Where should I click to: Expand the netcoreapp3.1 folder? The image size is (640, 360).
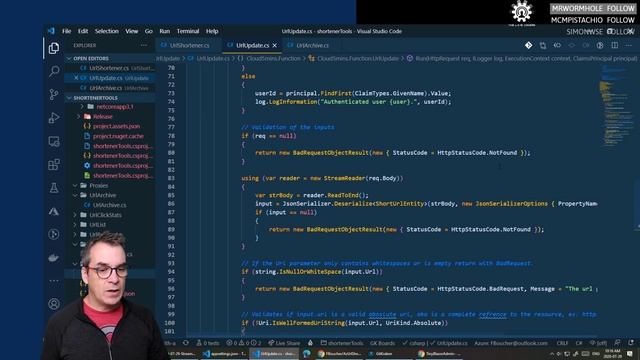pos(110,107)
